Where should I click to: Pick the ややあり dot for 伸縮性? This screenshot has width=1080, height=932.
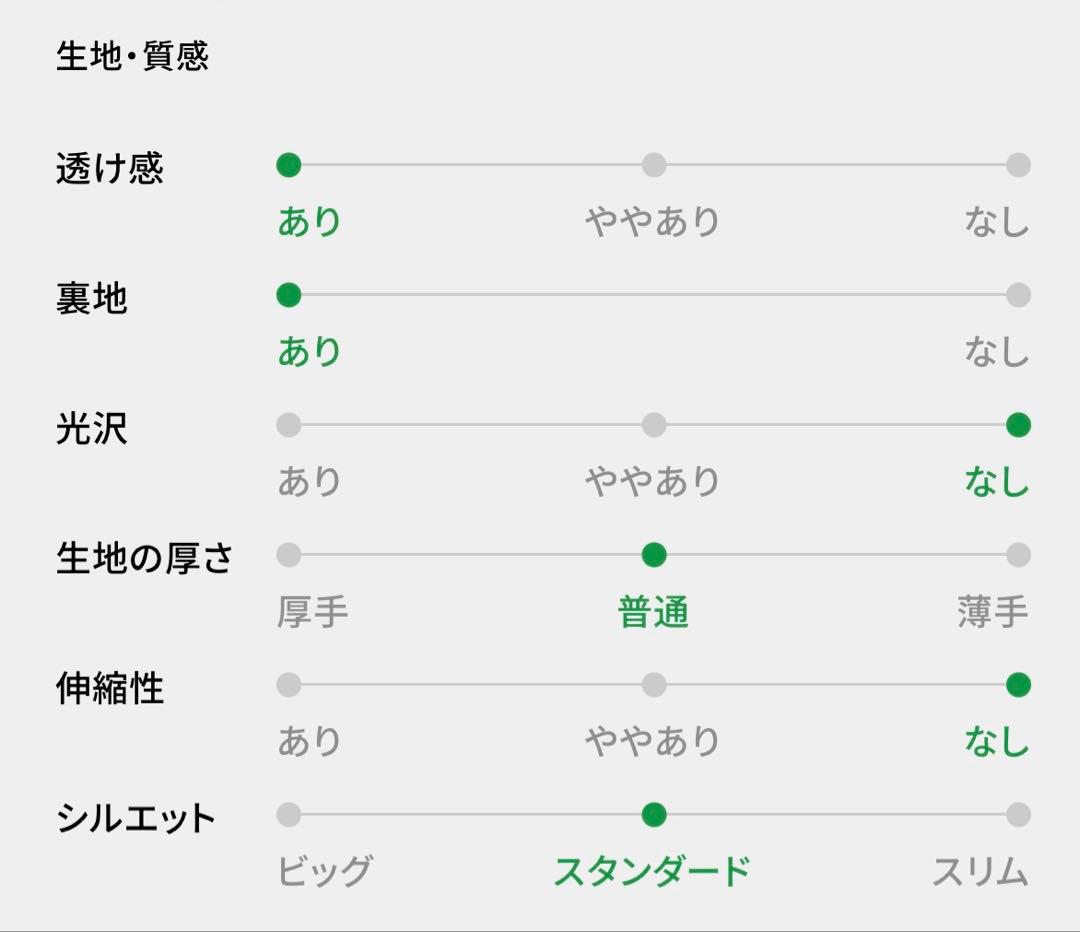pyautogui.click(x=654, y=685)
